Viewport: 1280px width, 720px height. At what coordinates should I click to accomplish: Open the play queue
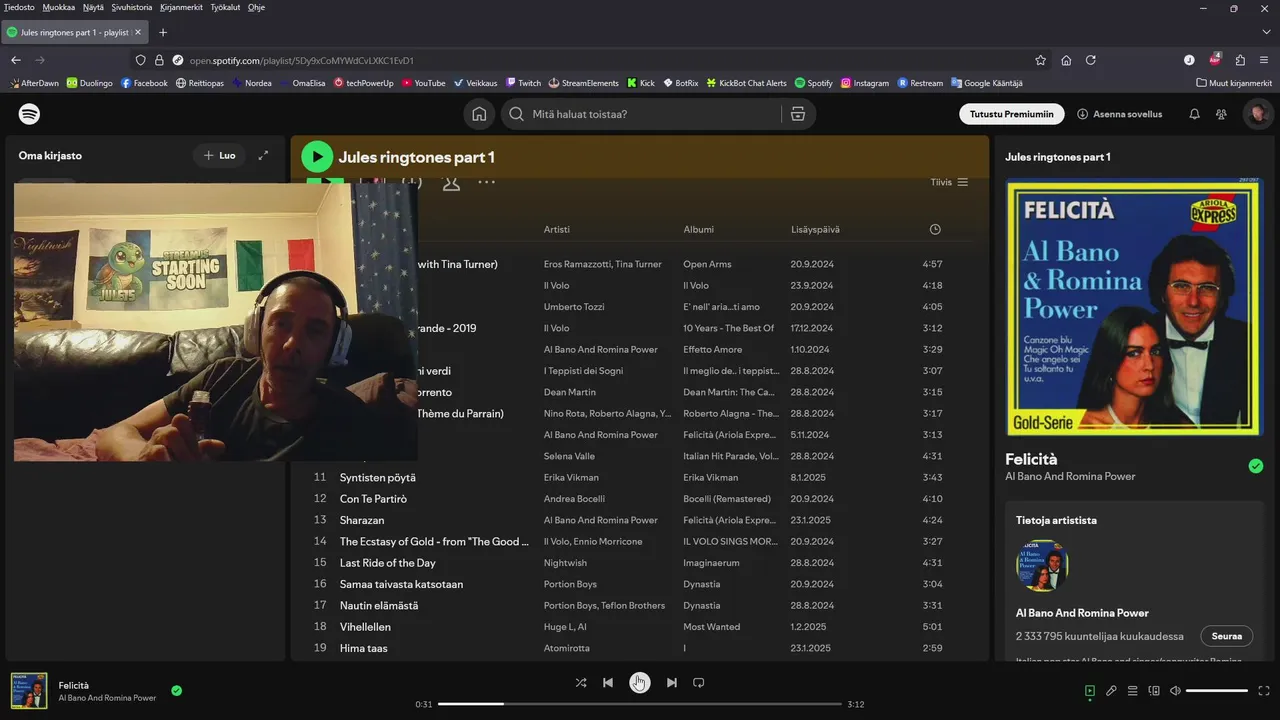coord(1133,691)
